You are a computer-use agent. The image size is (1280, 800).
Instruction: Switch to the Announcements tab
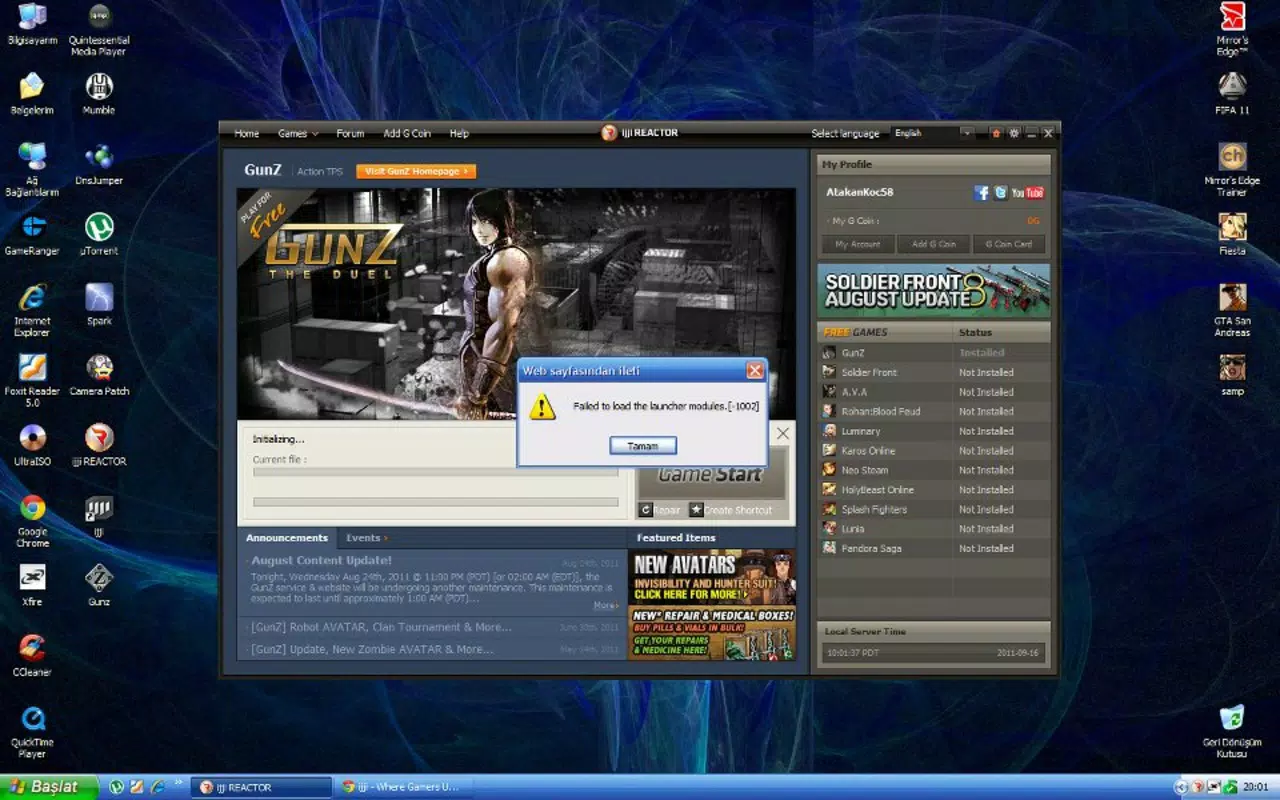(x=287, y=538)
